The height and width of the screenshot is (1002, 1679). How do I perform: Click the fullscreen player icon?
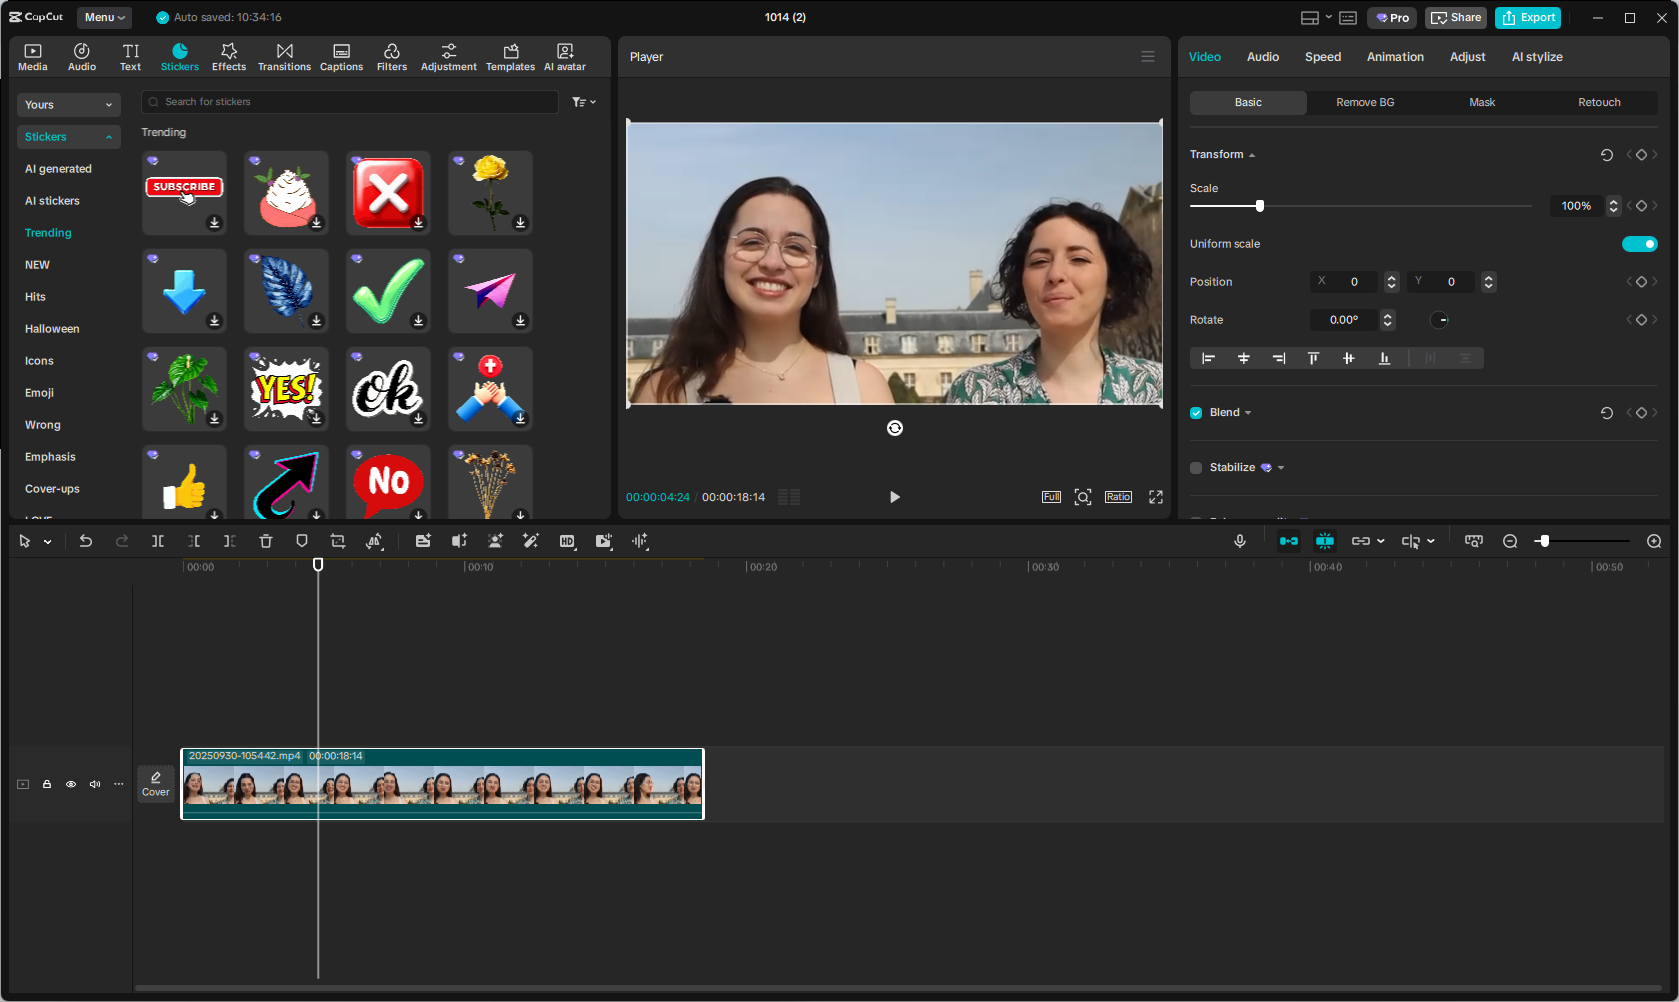point(1156,497)
